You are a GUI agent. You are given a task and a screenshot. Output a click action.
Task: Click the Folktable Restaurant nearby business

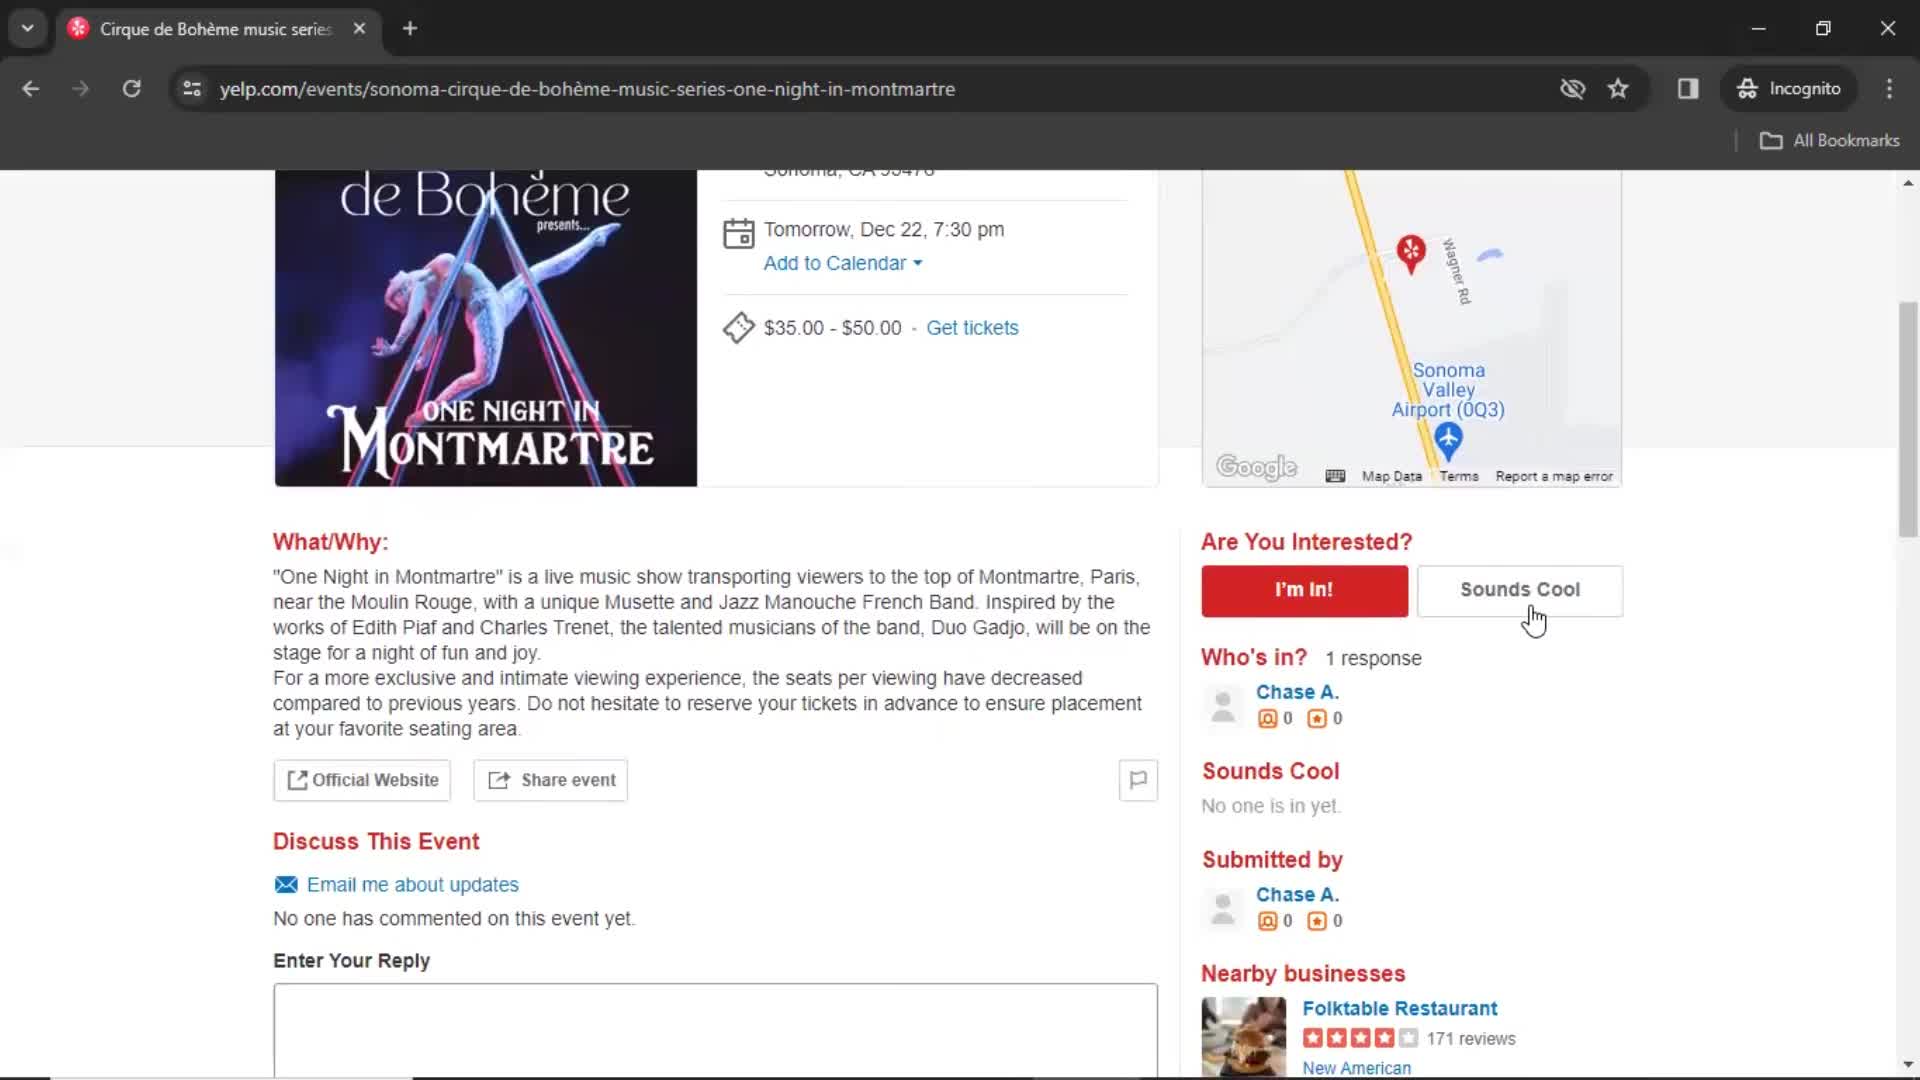coord(1400,1007)
